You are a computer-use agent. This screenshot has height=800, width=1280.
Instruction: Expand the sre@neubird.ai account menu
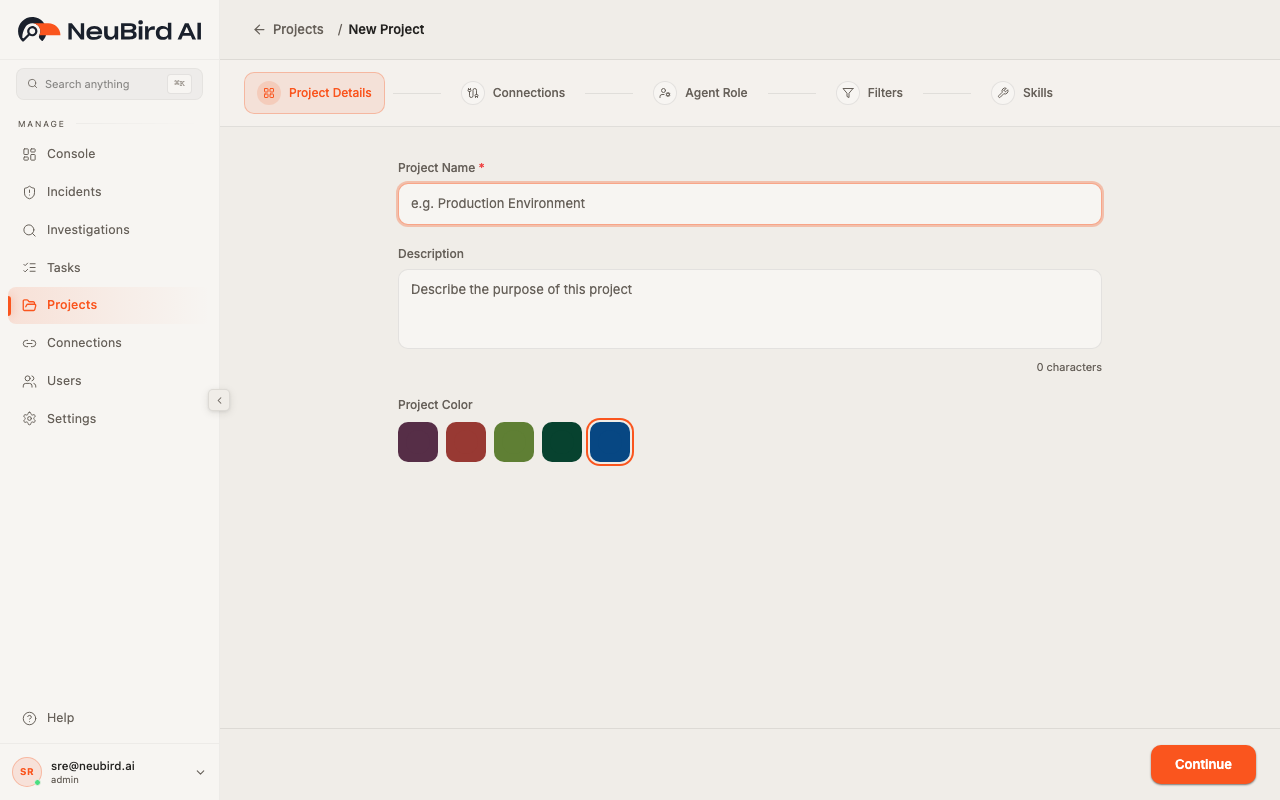click(200, 771)
